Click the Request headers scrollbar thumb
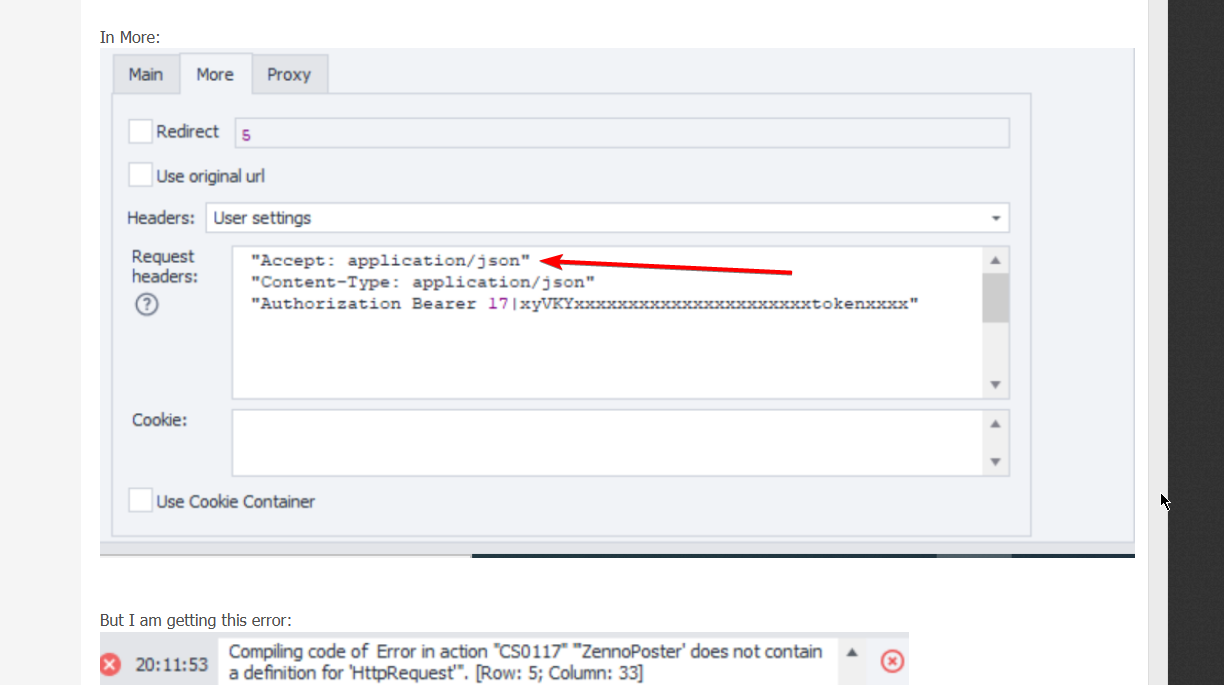Viewport: 1224px width, 685px height. [995, 297]
